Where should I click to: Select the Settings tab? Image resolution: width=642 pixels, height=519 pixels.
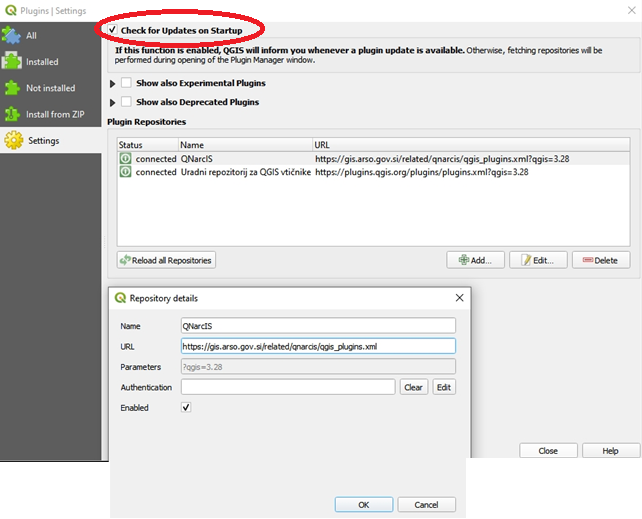coord(50,140)
